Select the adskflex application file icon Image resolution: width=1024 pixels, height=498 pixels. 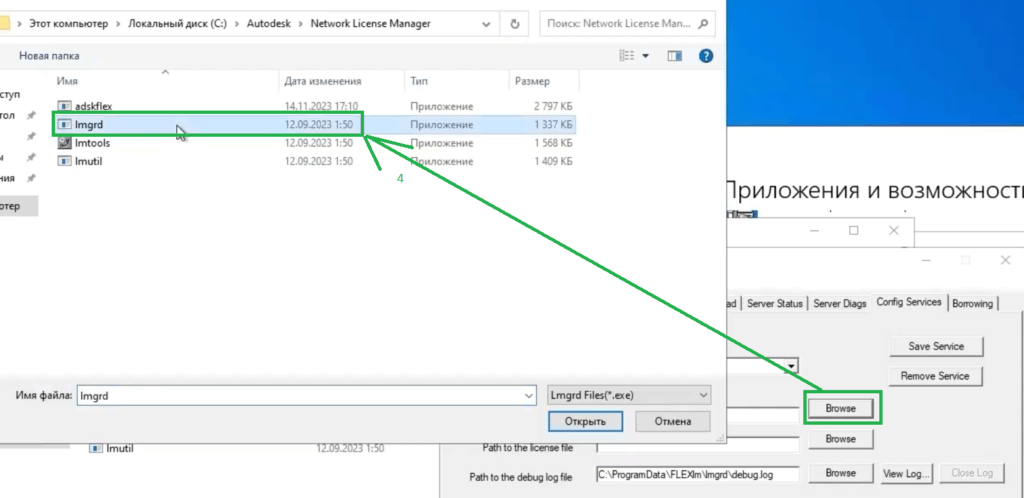click(x=65, y=106)
